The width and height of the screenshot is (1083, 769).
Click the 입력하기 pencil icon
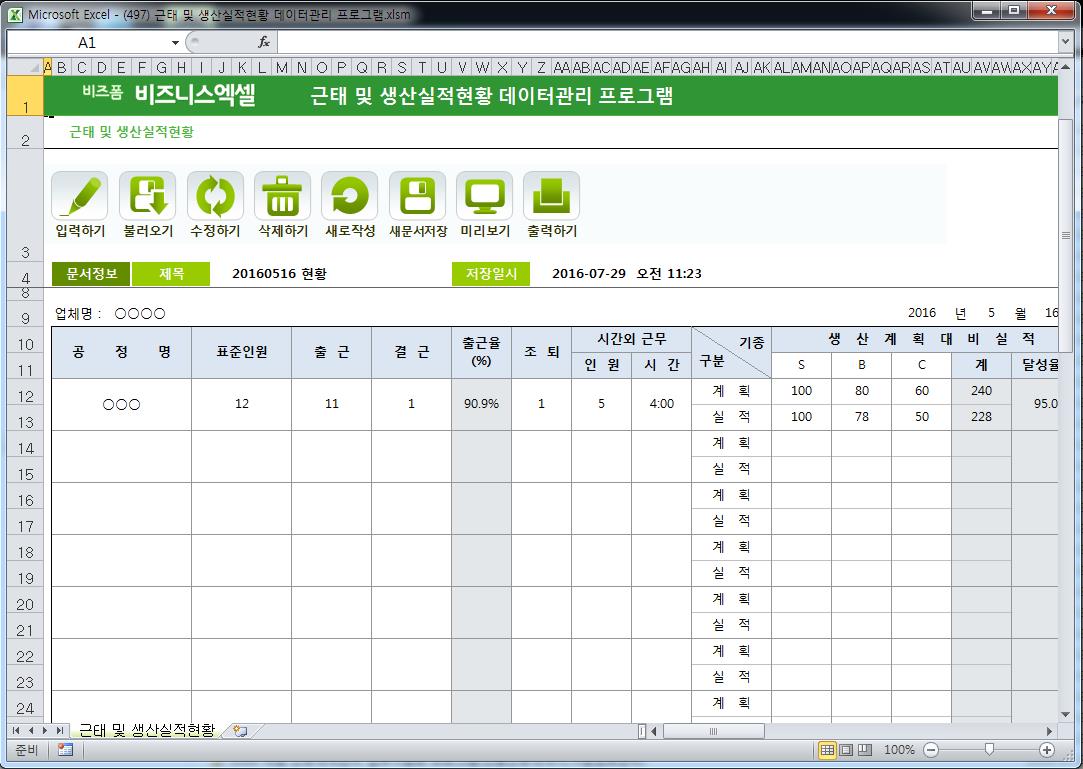[x=79, y=196]
